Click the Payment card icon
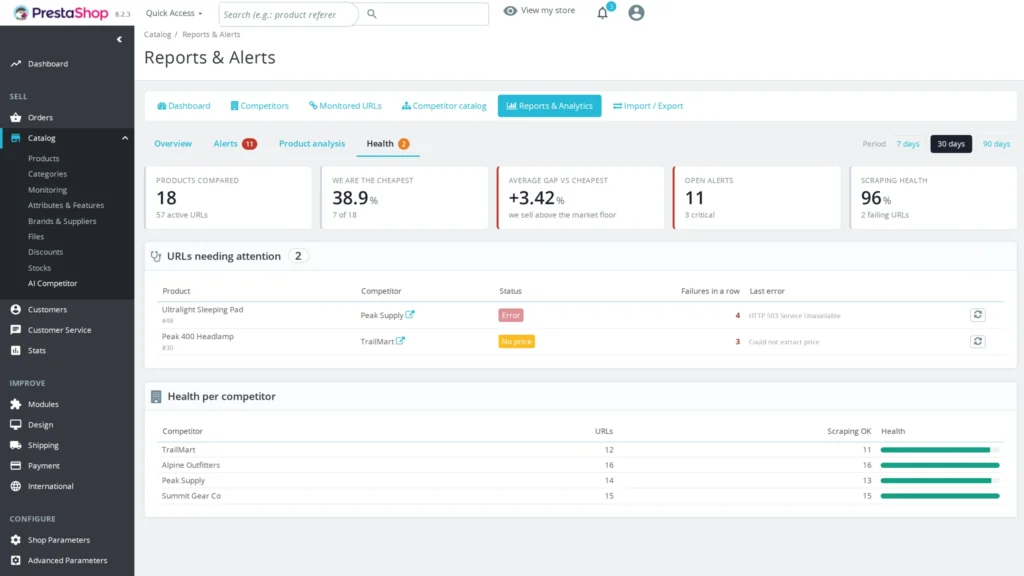Image resolution: width=1024 pixels, height=576 pixels. (16, 466)
